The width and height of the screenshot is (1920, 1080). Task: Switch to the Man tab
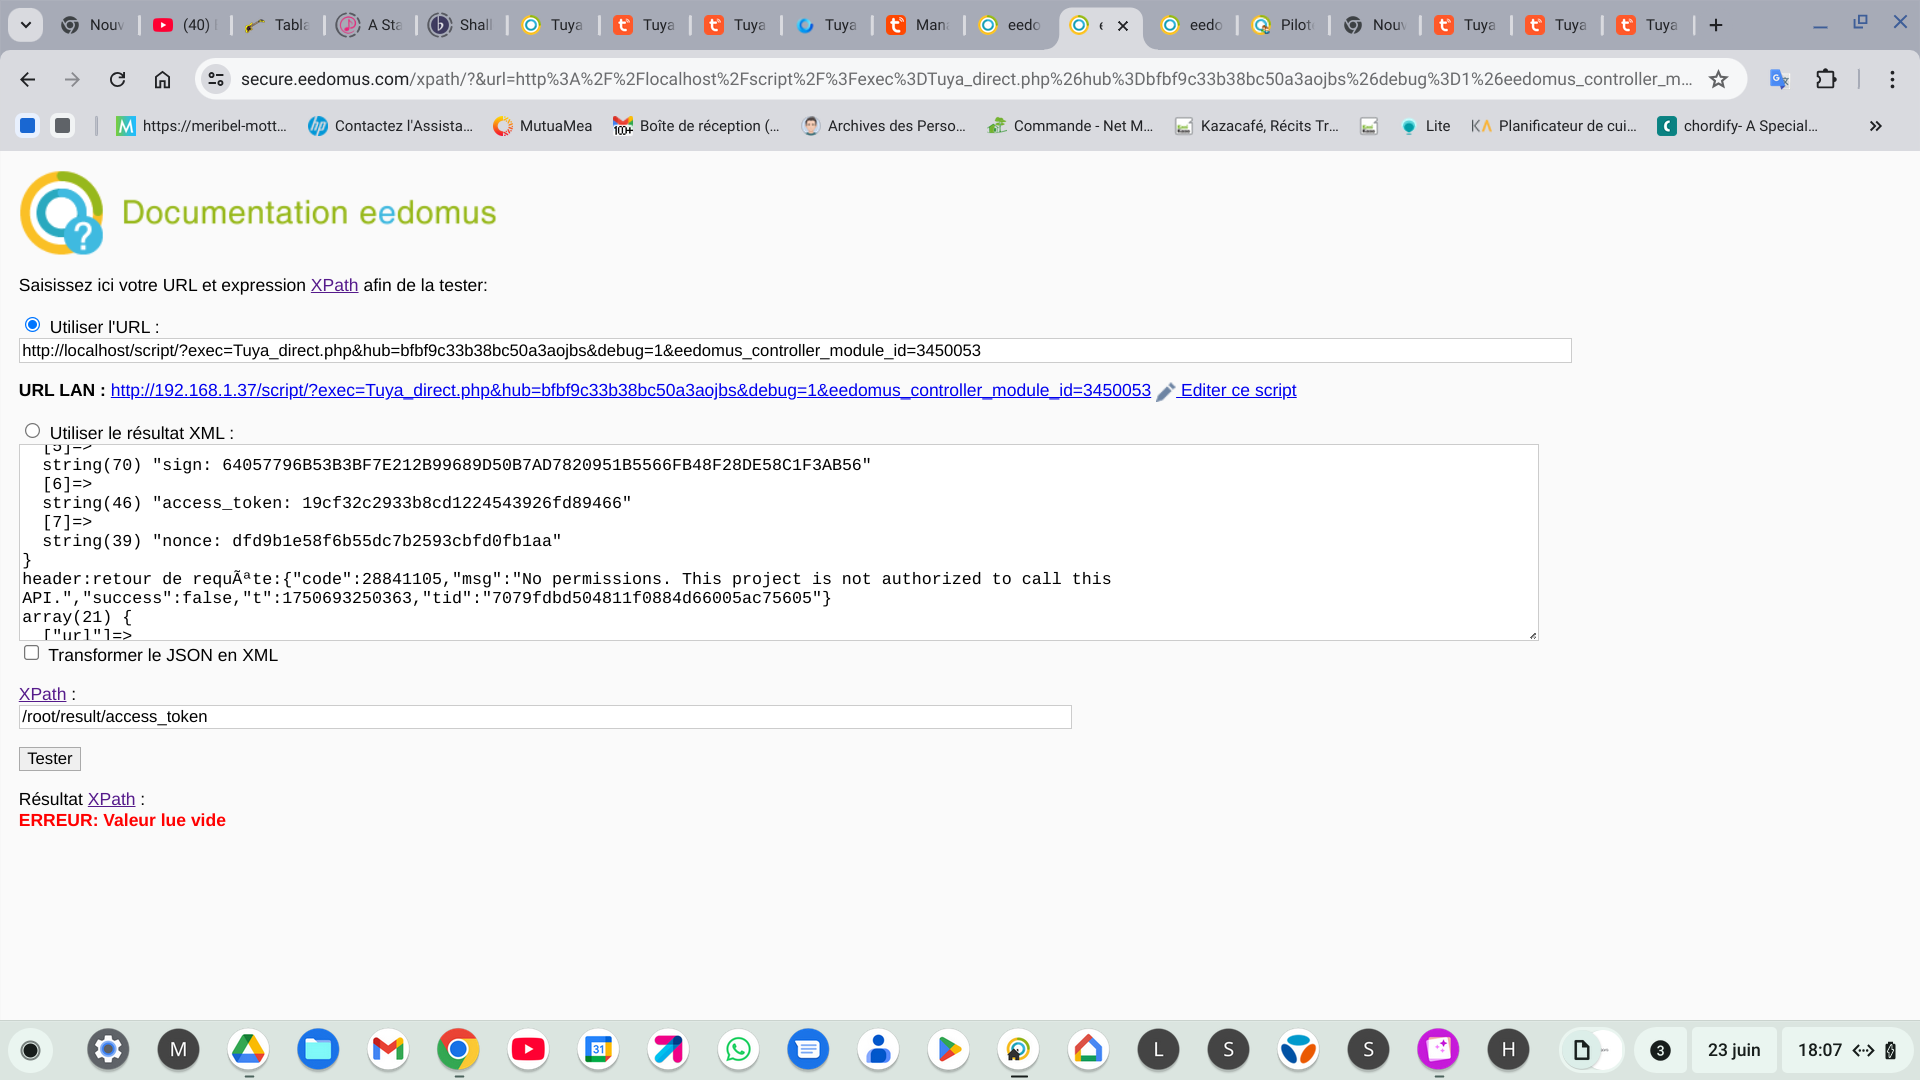point(918,25)
